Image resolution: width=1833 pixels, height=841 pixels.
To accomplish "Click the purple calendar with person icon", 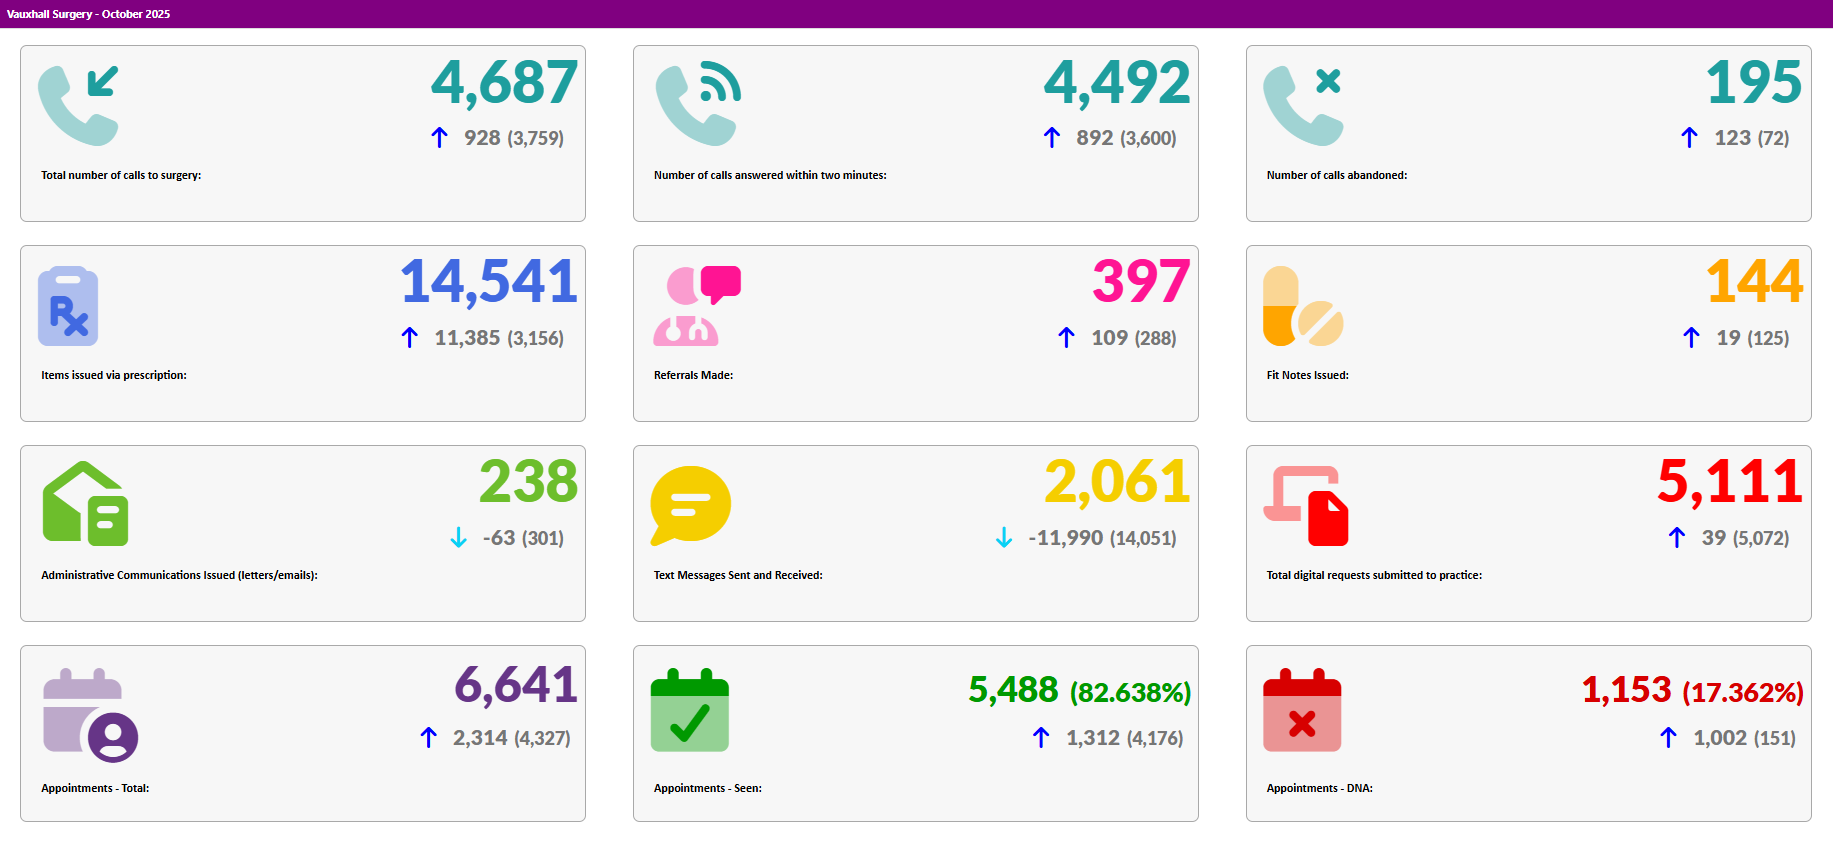I will pos(90,714).
